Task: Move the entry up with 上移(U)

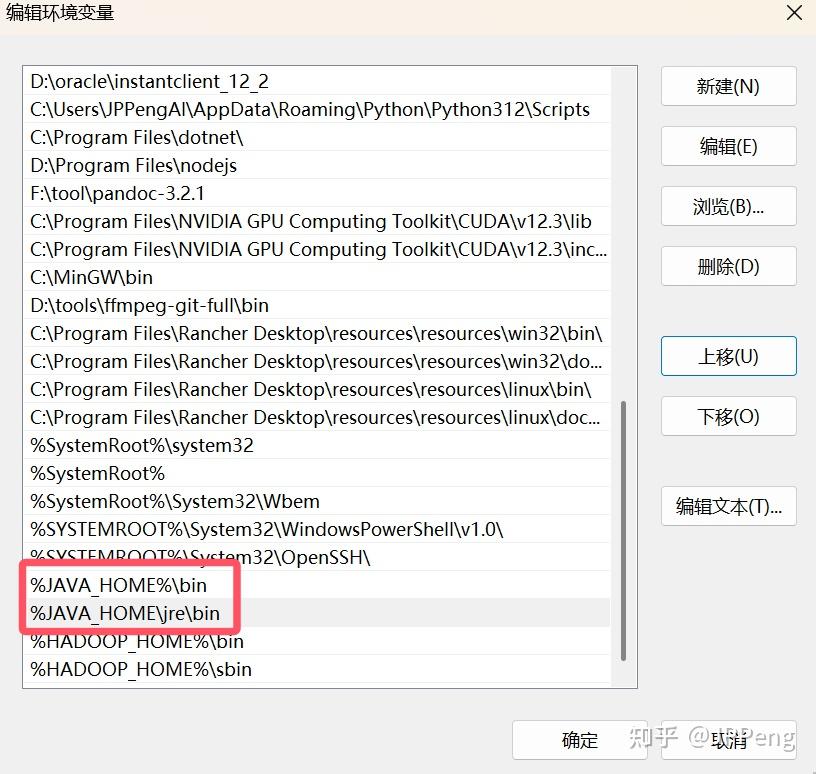Action: [728, 356]
